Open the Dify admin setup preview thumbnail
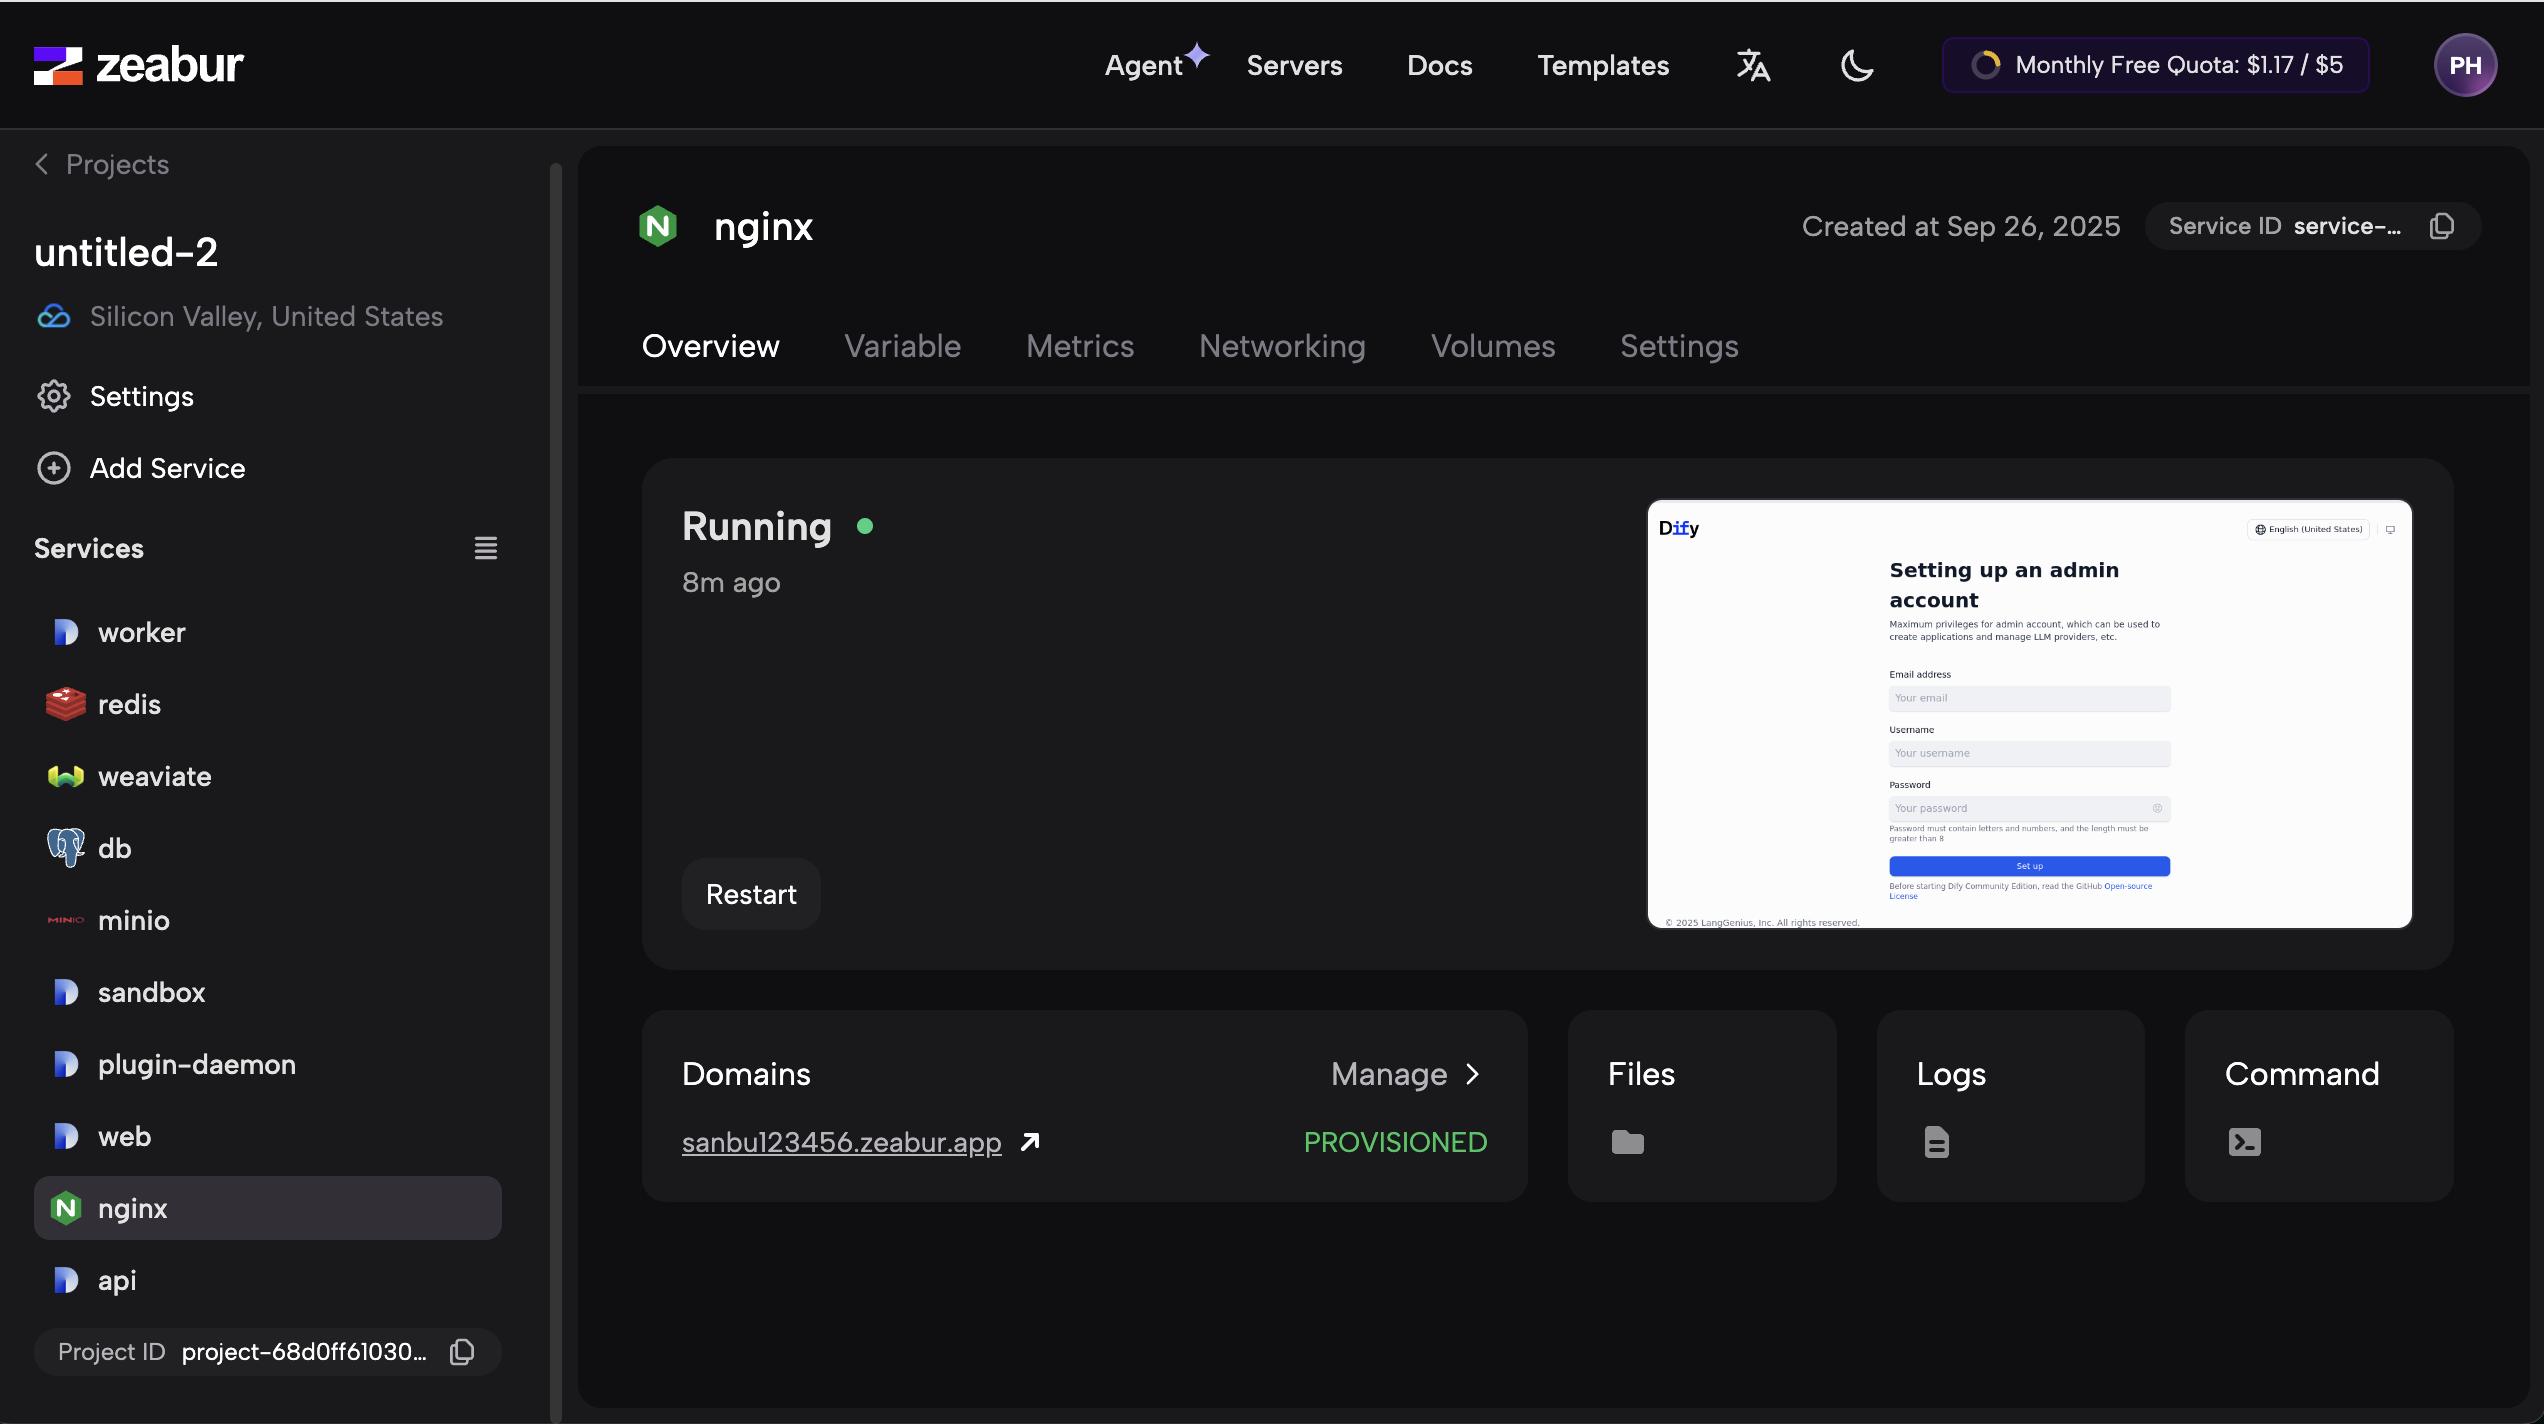The width and height of the screenshot is (2544, 1424). (2029, 714)
